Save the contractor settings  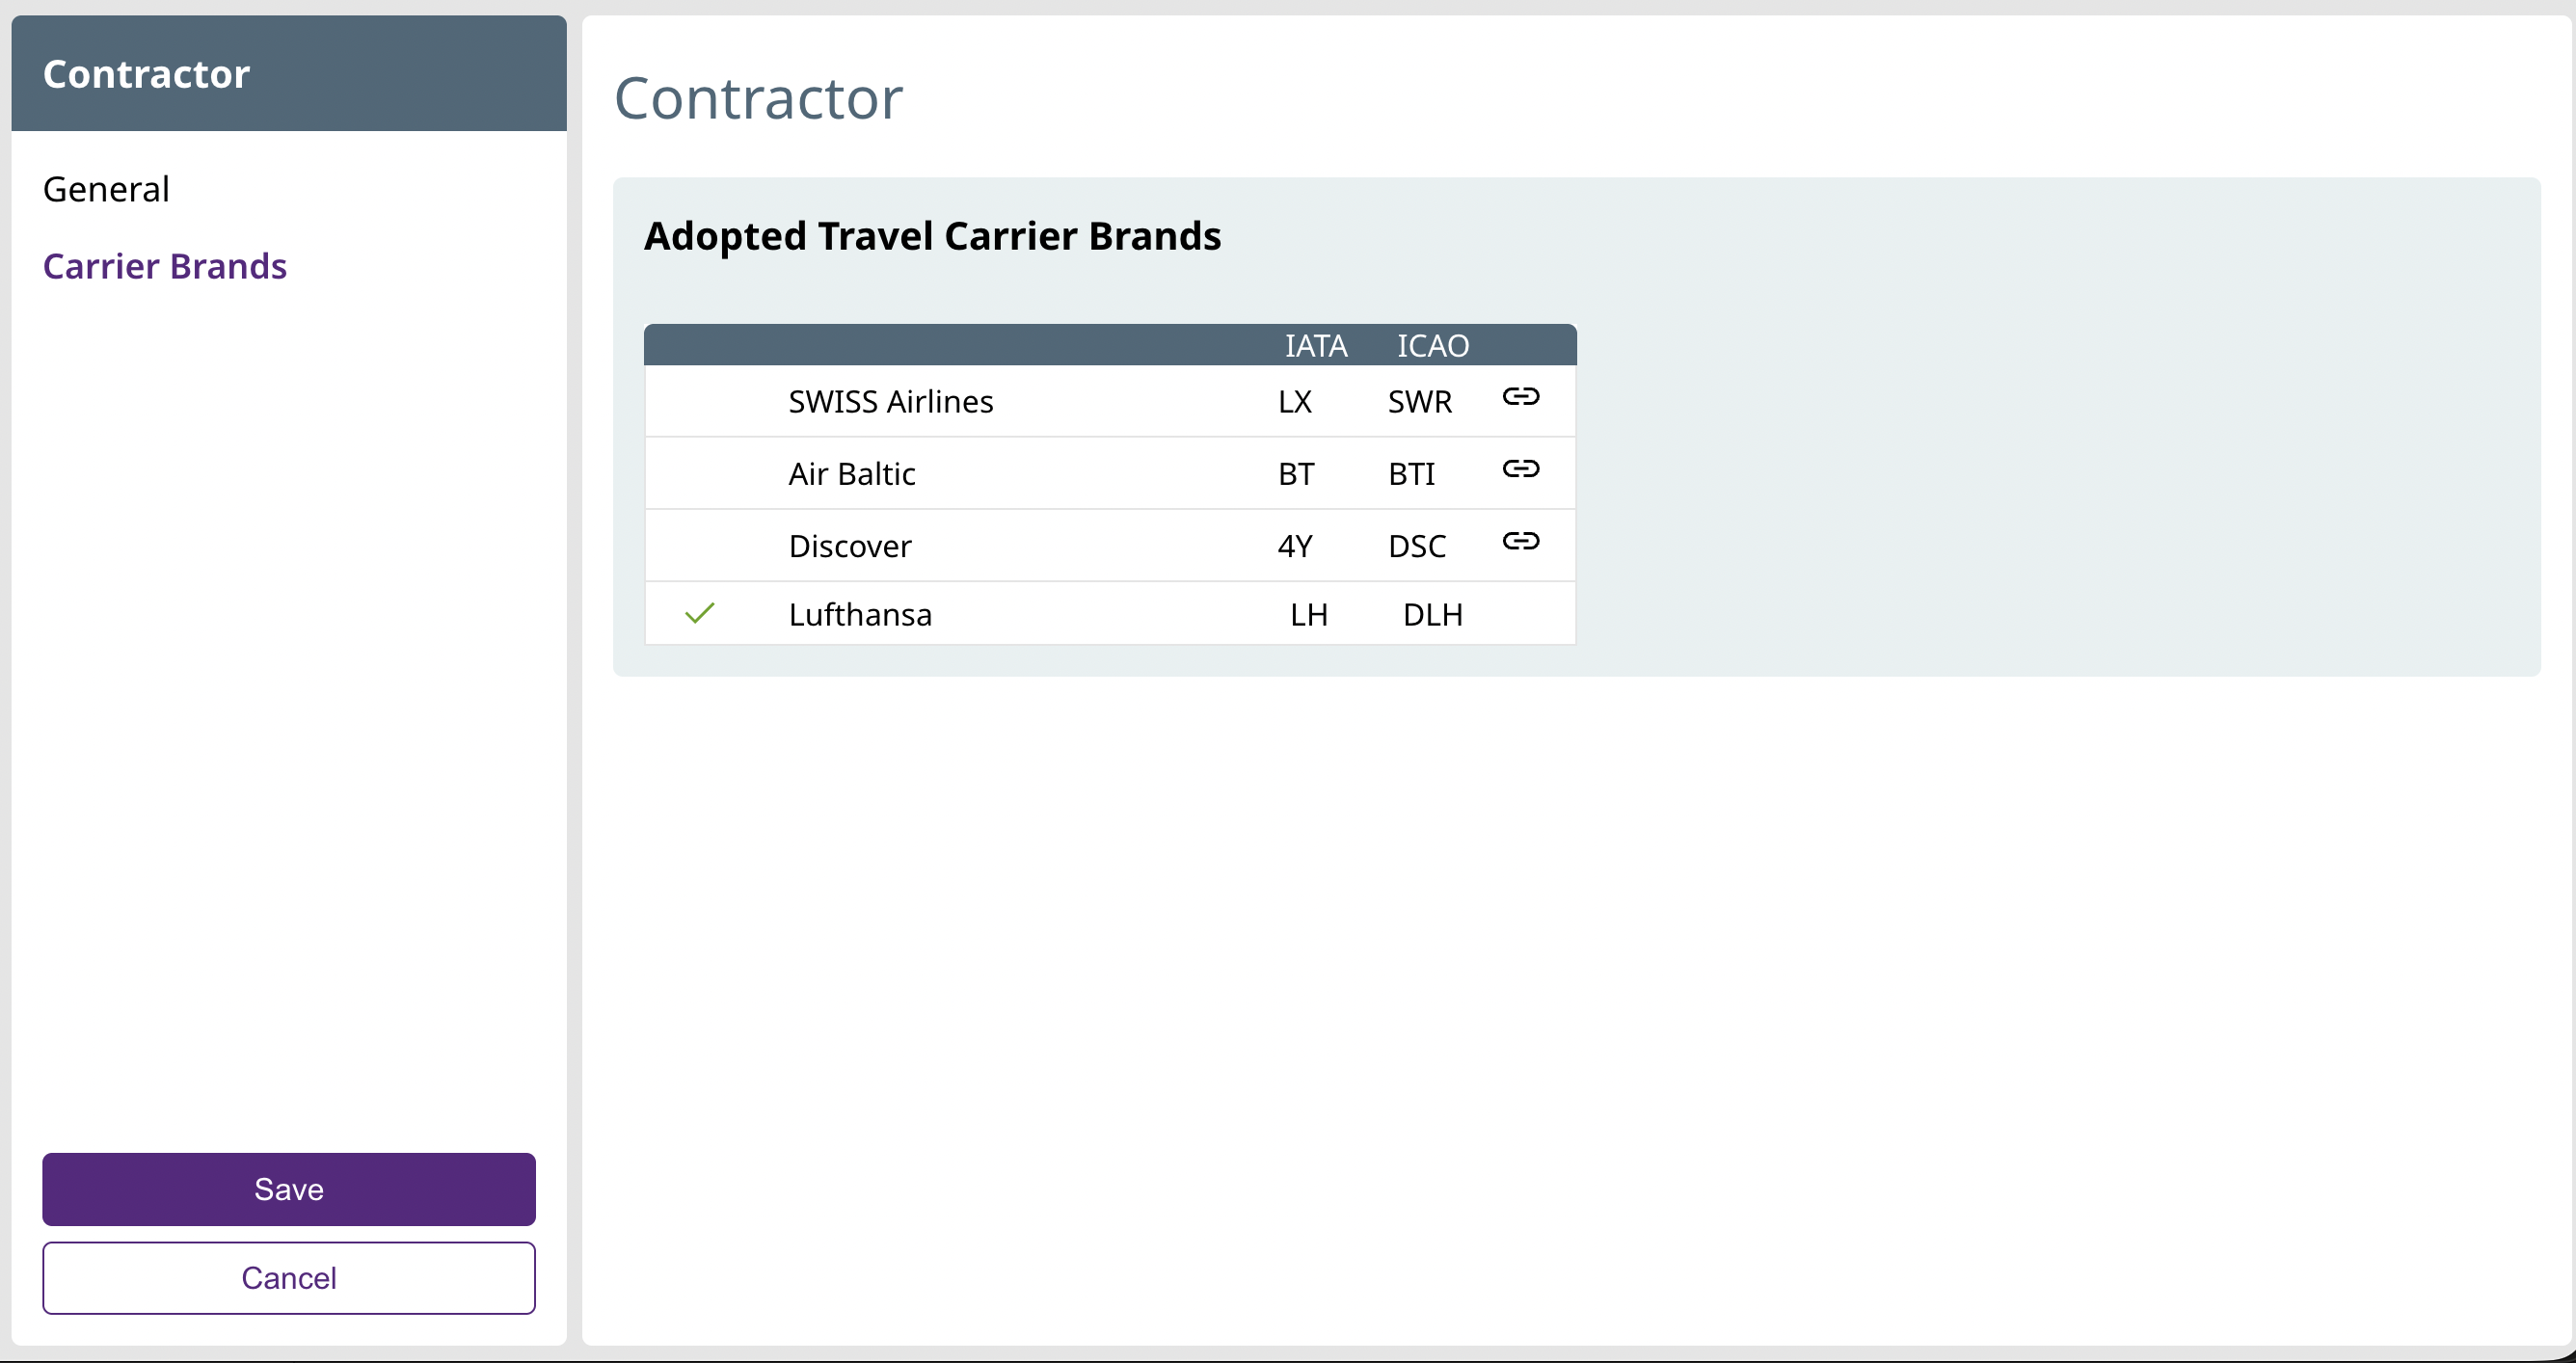[x=289, y=1189]
